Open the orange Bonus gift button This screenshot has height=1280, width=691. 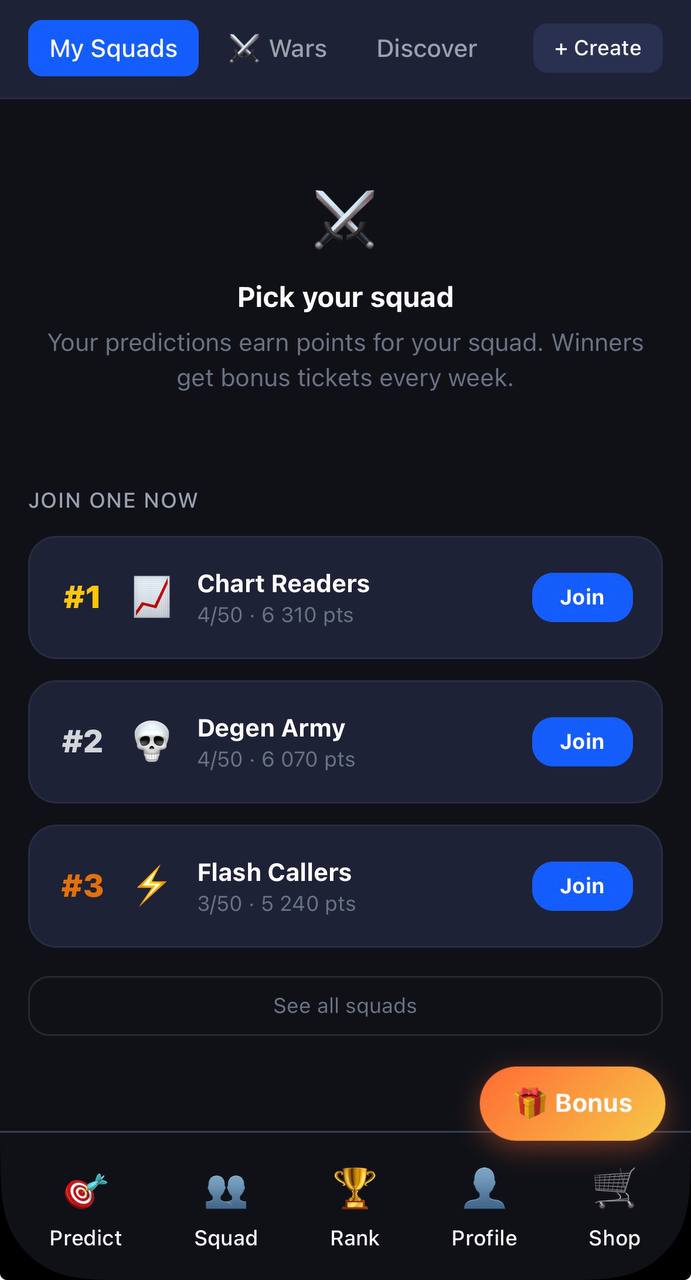tap(573, 1103)
